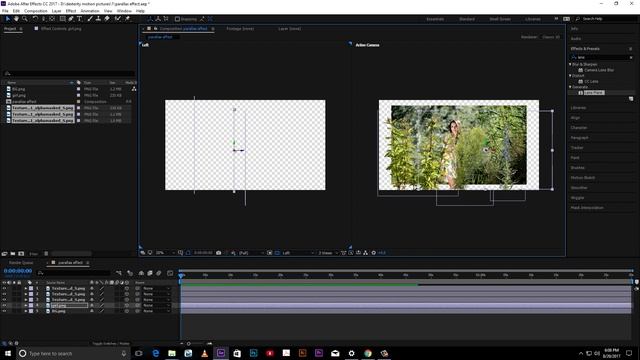Click the Windows Start button
Viewport: 640px width, 360px height.
coord(8,353)
